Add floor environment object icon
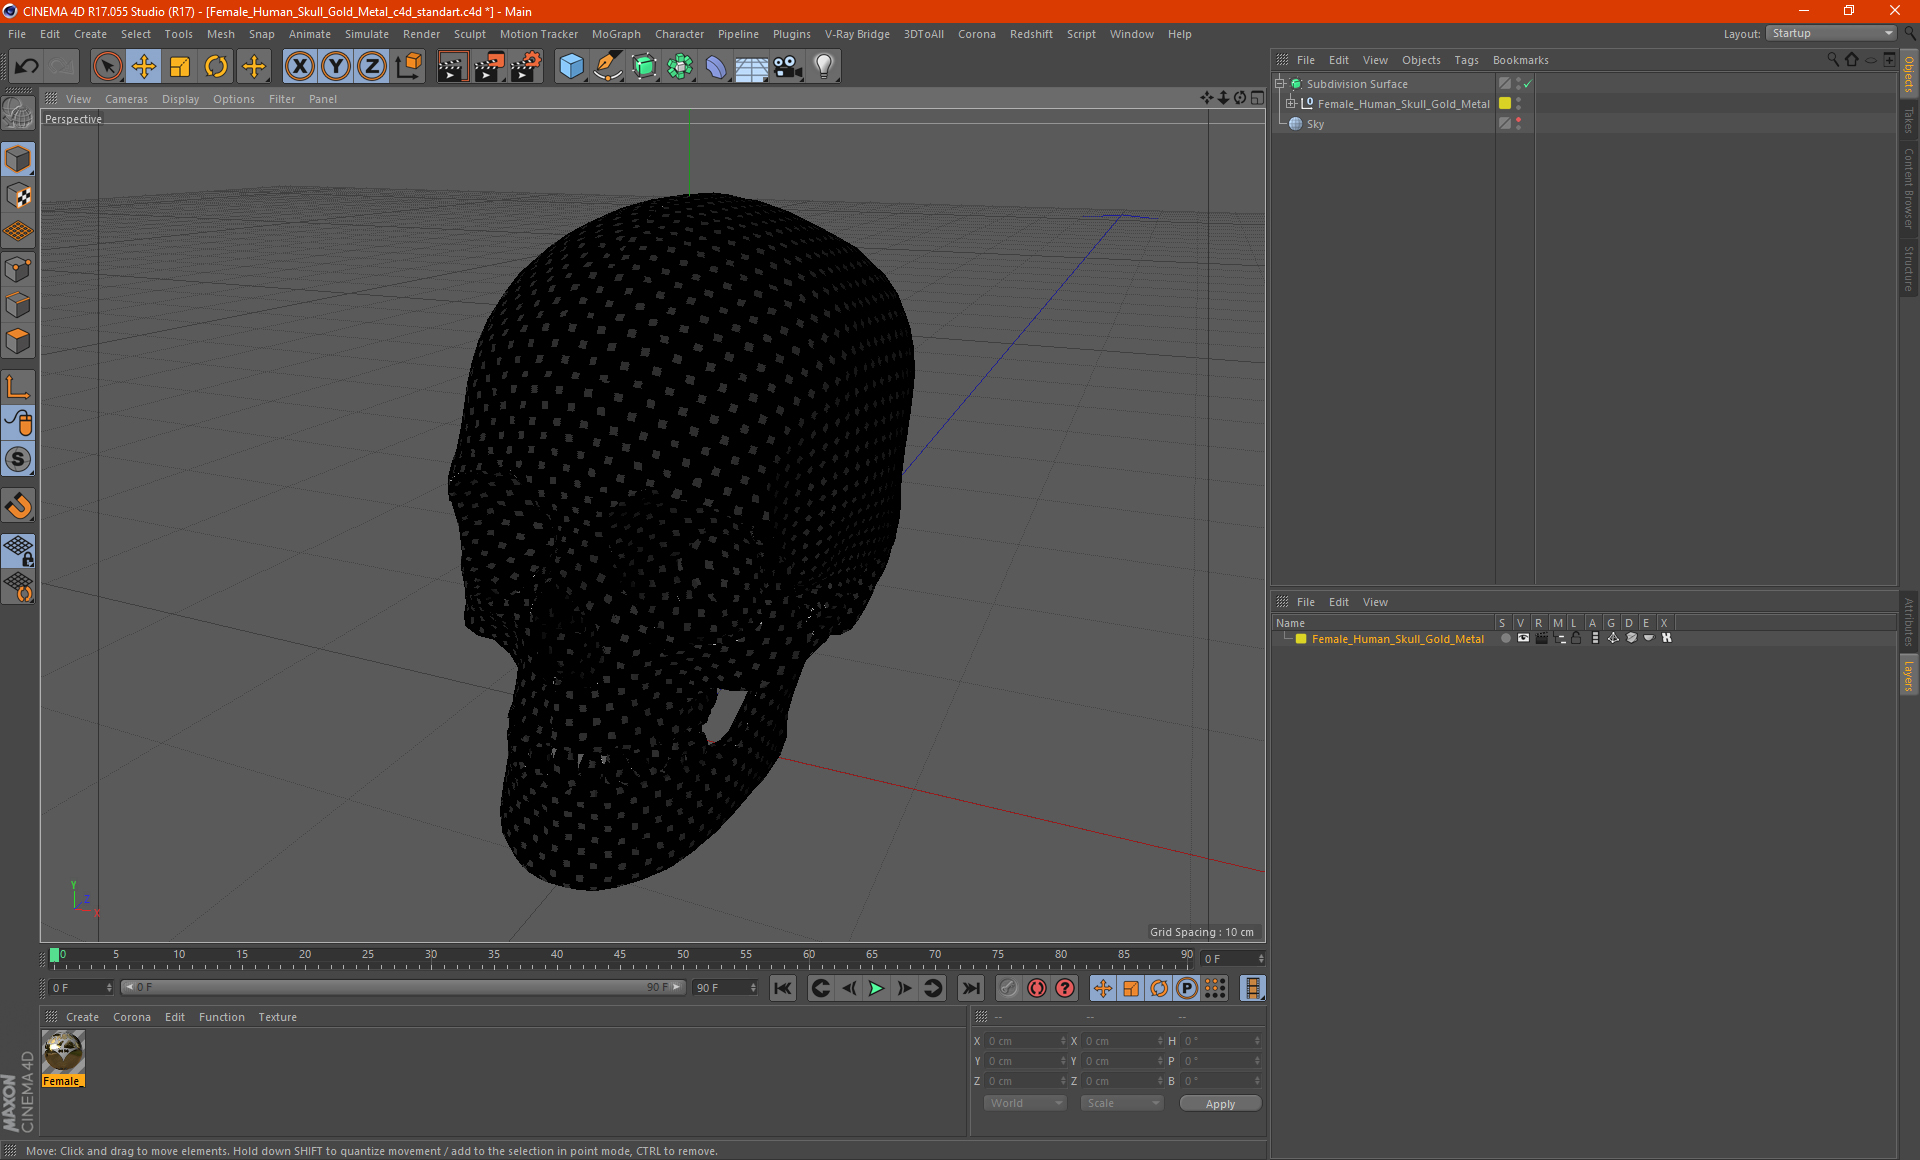 751,67
